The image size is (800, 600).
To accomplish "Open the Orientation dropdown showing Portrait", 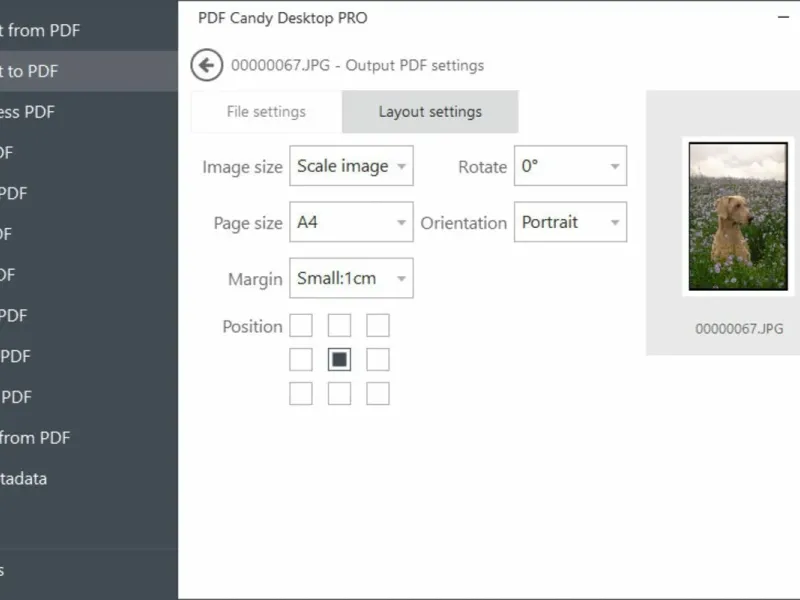I will pos(570,222).
